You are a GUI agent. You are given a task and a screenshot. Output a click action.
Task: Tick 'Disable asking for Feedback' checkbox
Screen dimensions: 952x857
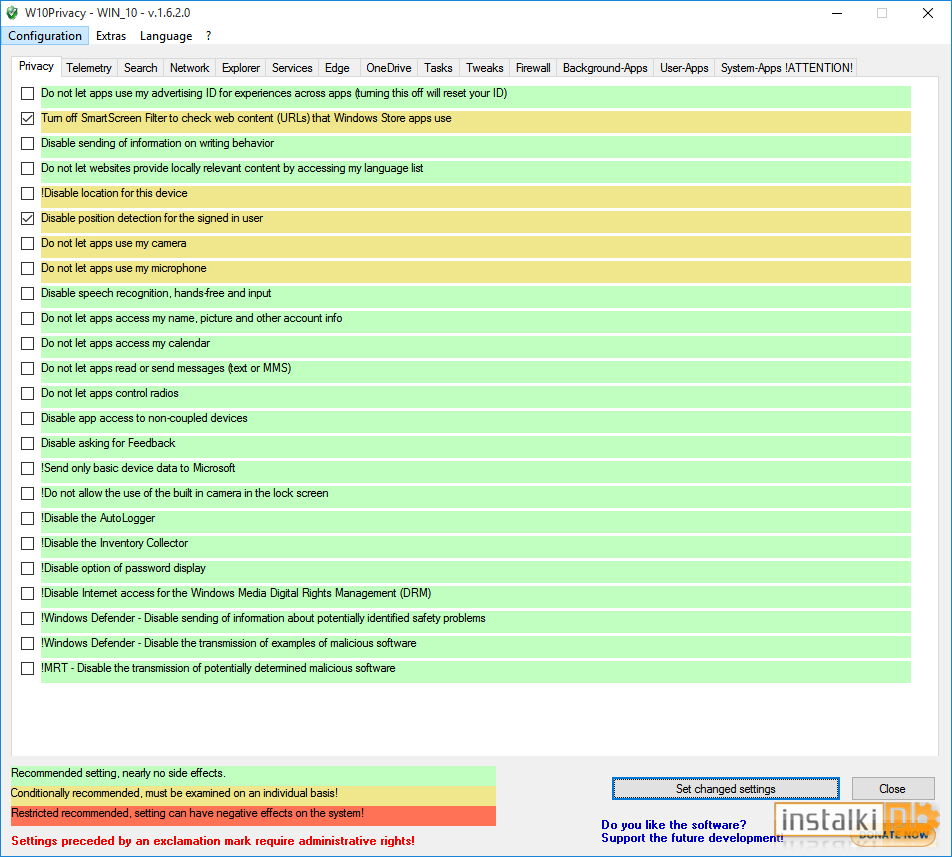point(27,444)
